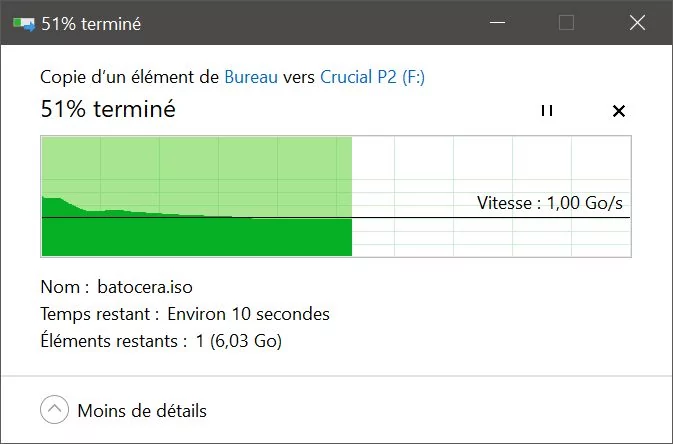Collapse details using the circled chevron icon
Viewport: 673px width, 444px height.
(55, 410)
